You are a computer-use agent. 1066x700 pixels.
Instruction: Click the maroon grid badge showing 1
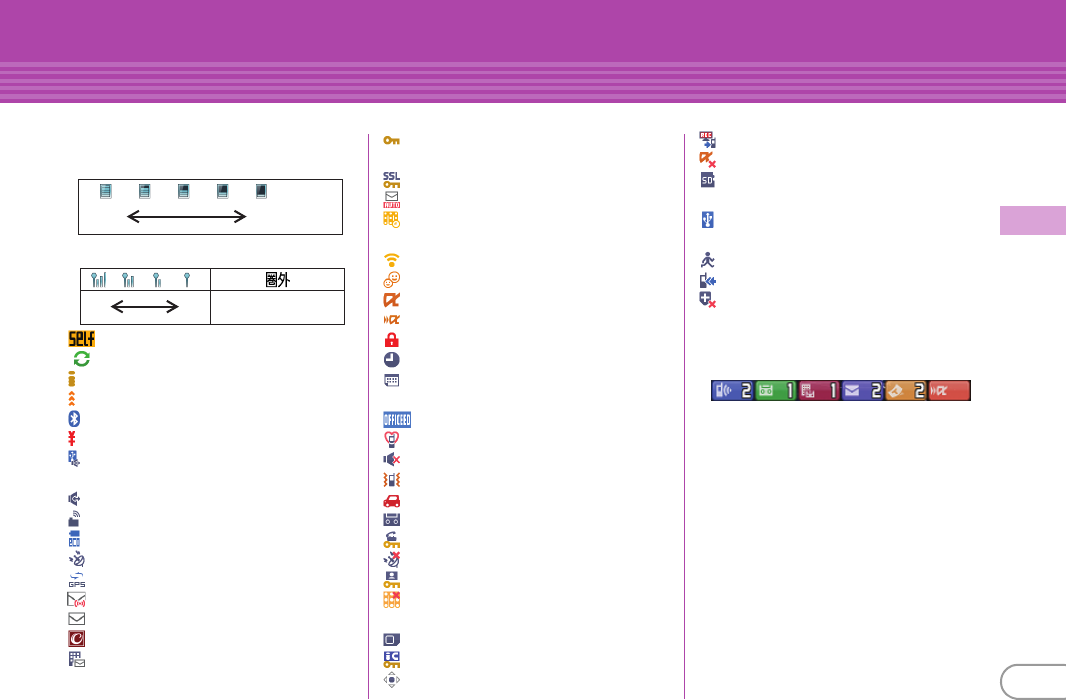click(819, 390)
